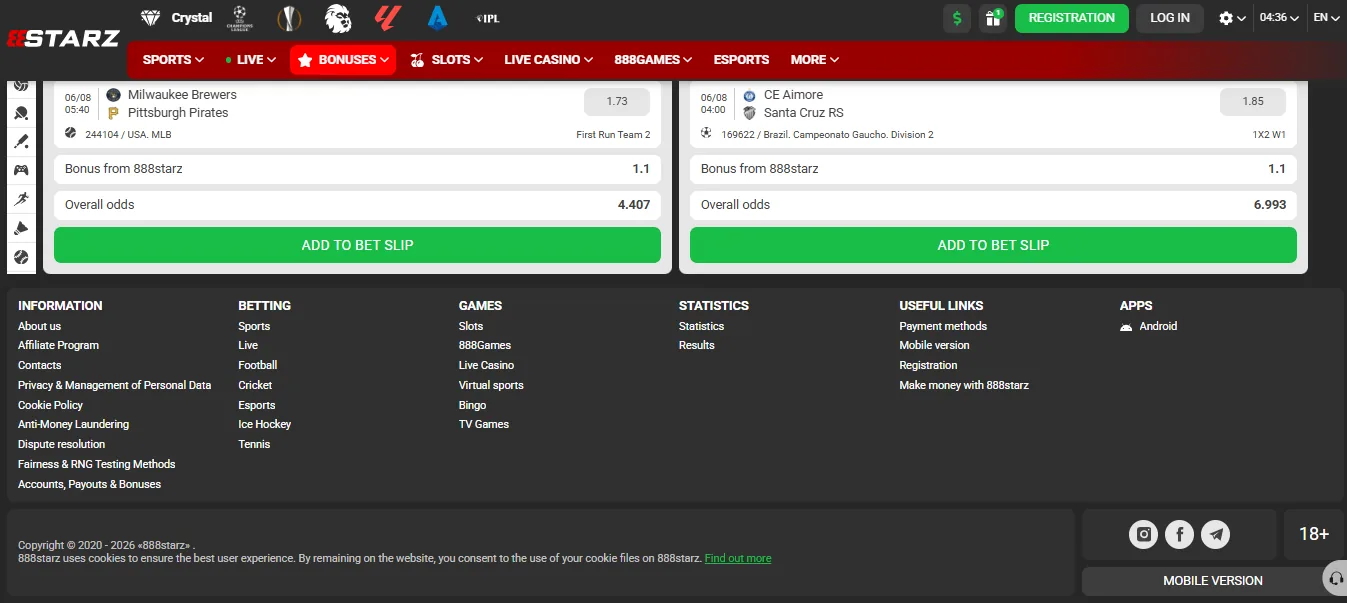Select the 1.85 odds for CE Aimore
The height and width of the screenshot is (603, 1347).
pyautogui.click(x=1253, y=102)
